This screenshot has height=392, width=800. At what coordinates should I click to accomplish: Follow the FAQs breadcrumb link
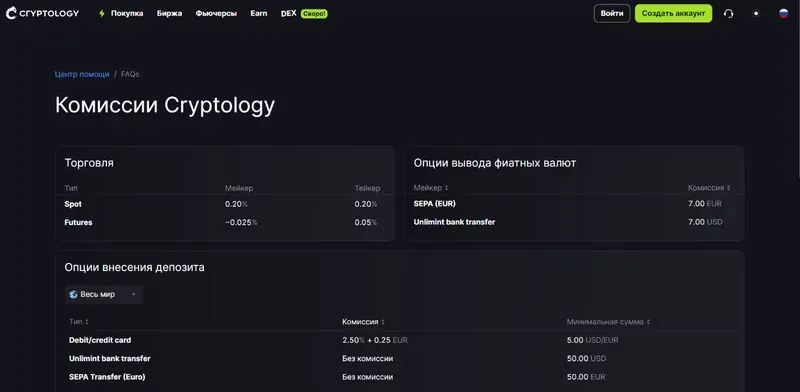(130, 74)
